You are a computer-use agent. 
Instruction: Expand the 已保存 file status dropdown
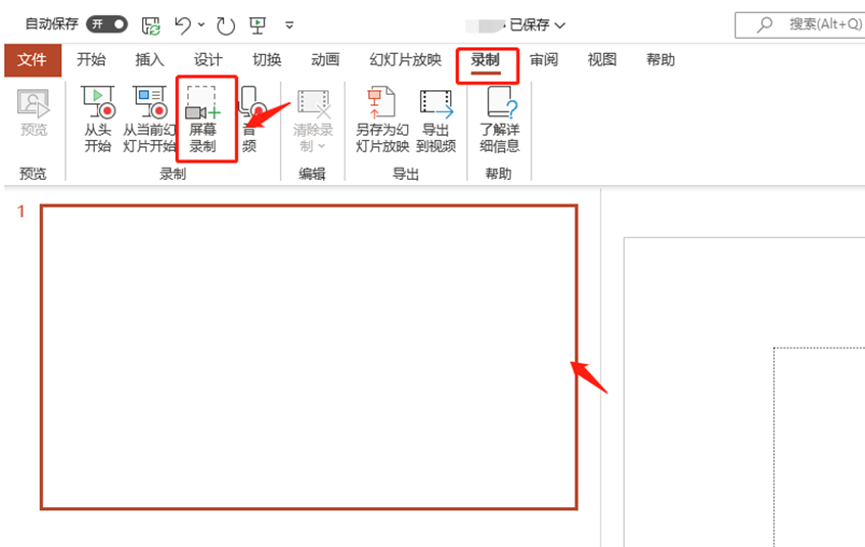coord(537,25)
